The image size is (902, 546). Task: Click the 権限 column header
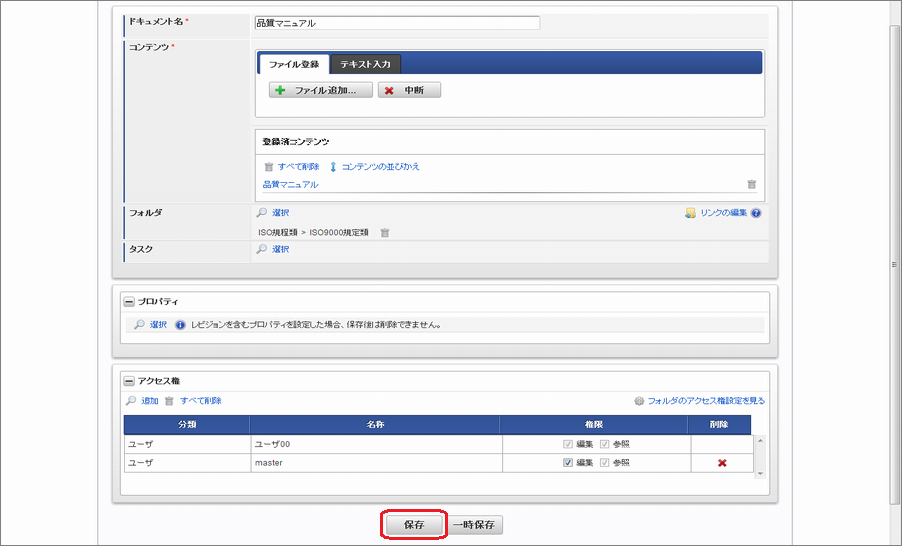point(594,425)
